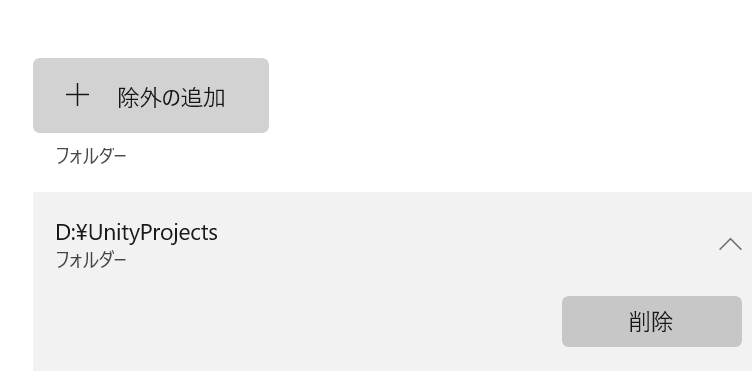
Task: Add a new exclusion with 除外の追加
Action: tap(151, 95)
